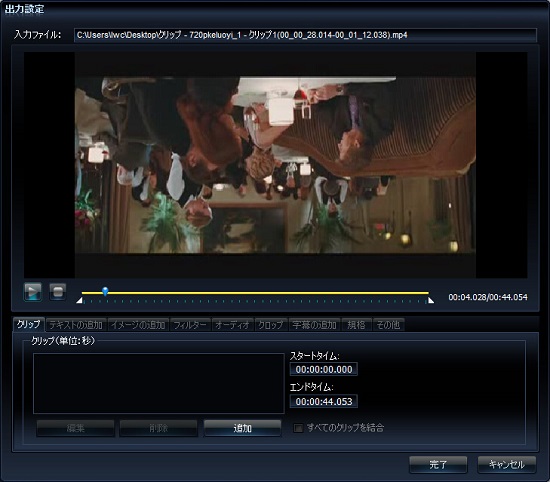
Task: Switch to the フィルター tab
Action: point(190,325)
